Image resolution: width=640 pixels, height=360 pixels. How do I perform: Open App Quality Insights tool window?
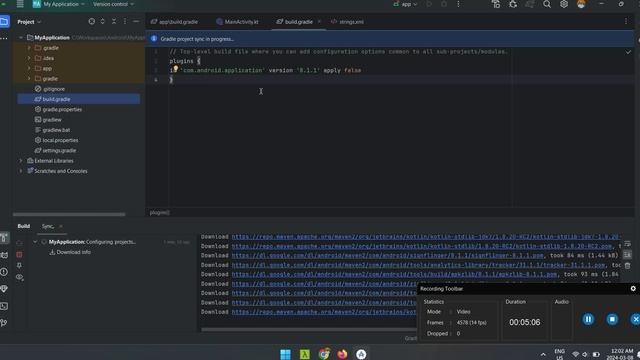click(4, 289)
